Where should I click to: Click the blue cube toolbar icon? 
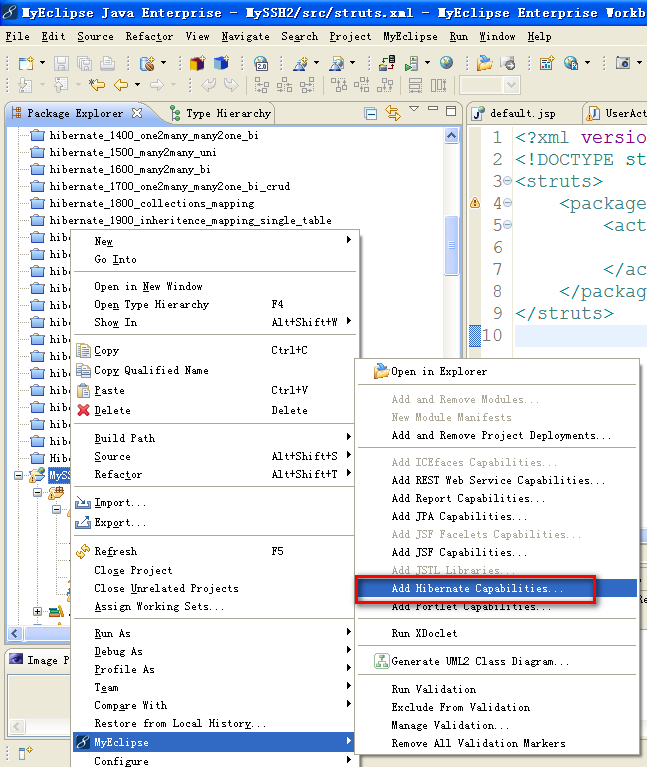[x=222, y=63]
